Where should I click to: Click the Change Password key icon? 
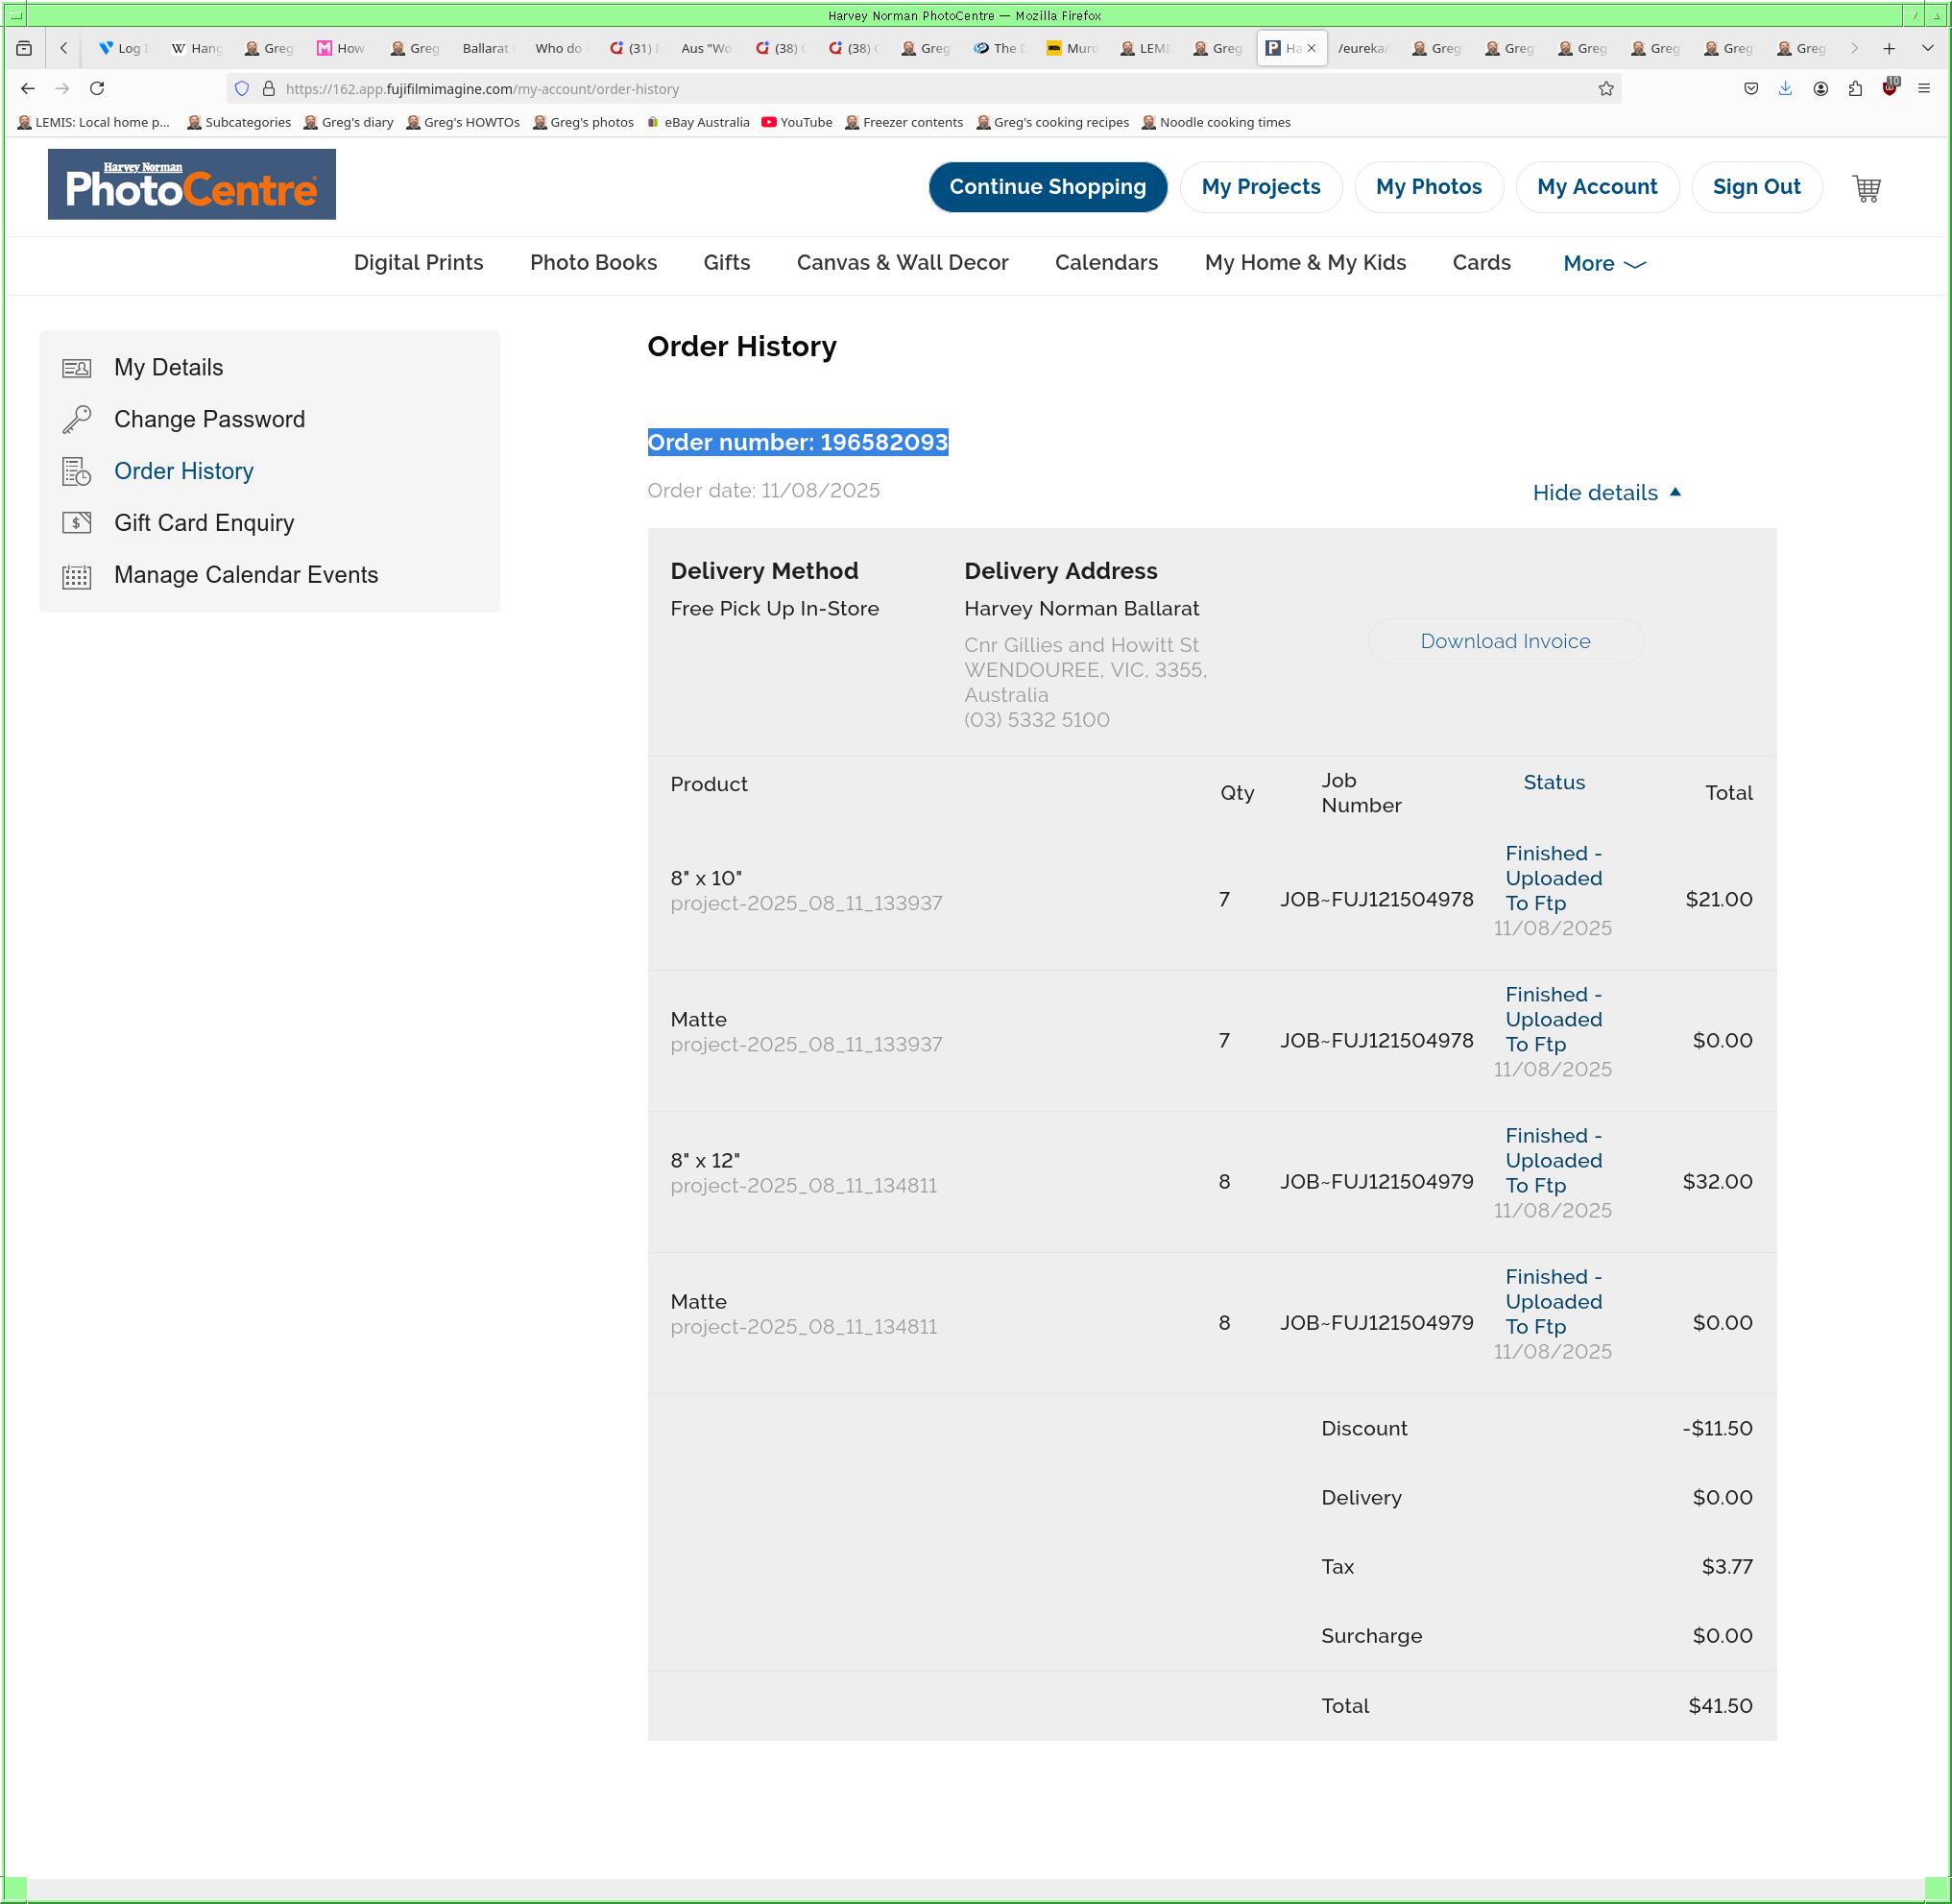tap(77, 420)
